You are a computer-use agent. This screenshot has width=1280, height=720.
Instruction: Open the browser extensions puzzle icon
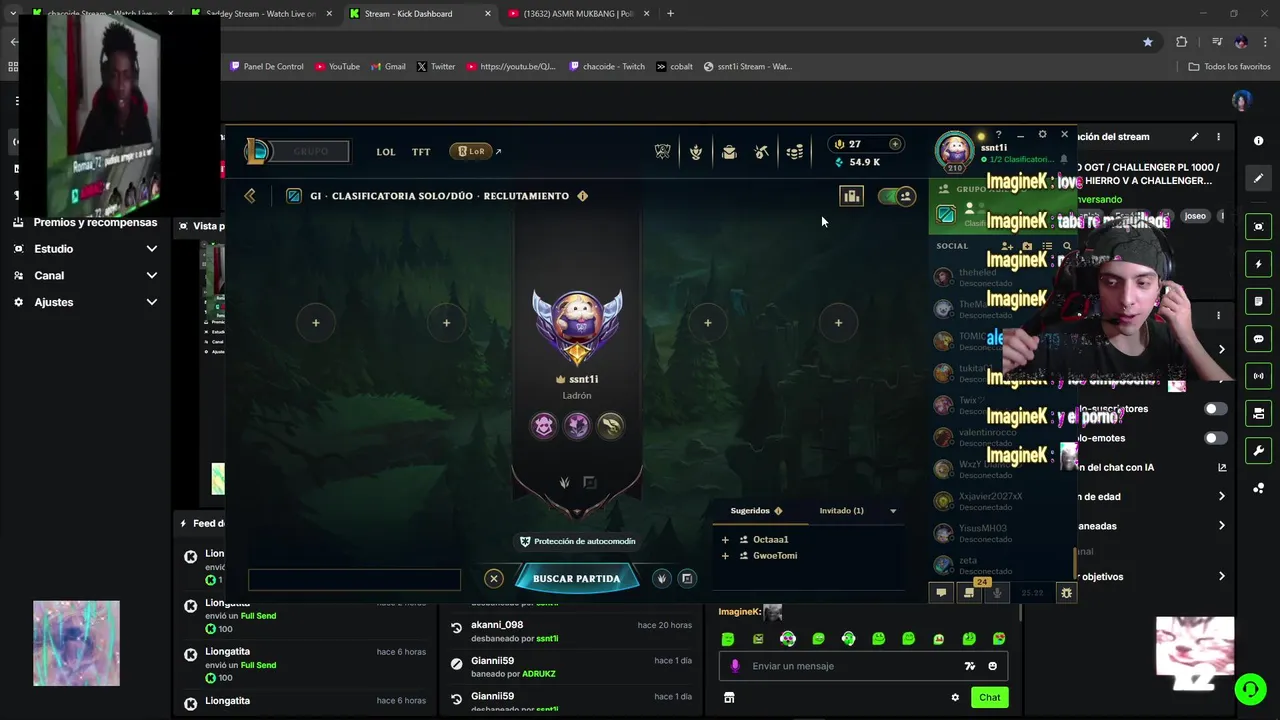pyautogui.click(x=1182, y=42)
